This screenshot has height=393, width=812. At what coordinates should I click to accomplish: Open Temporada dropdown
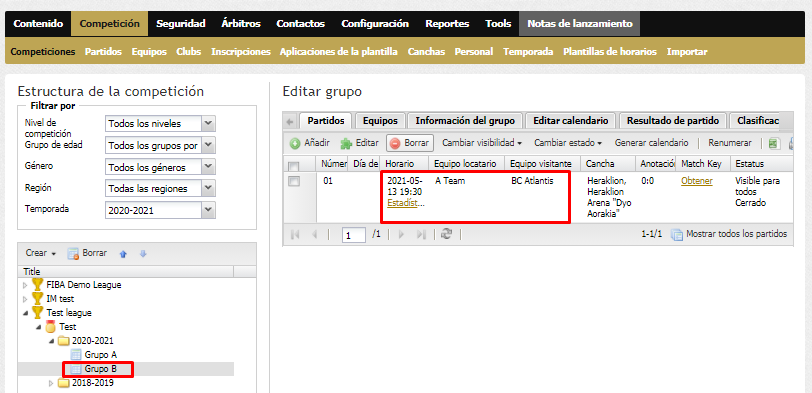pos(208,210)
